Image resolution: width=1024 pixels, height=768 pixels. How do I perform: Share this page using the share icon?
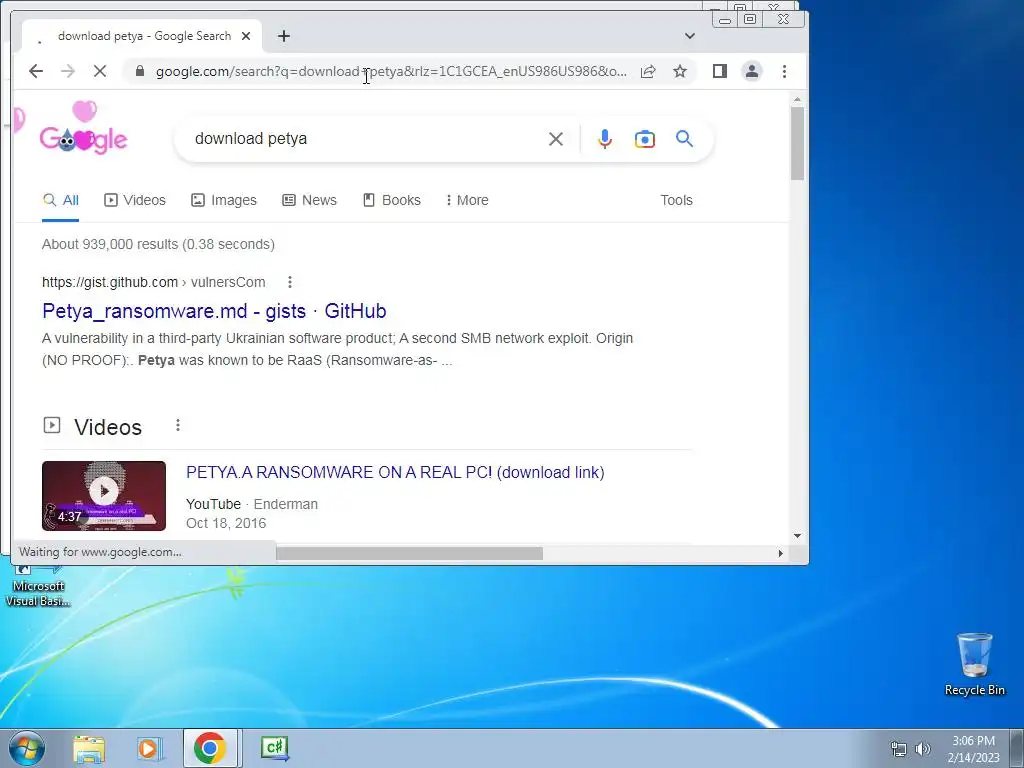648,71
